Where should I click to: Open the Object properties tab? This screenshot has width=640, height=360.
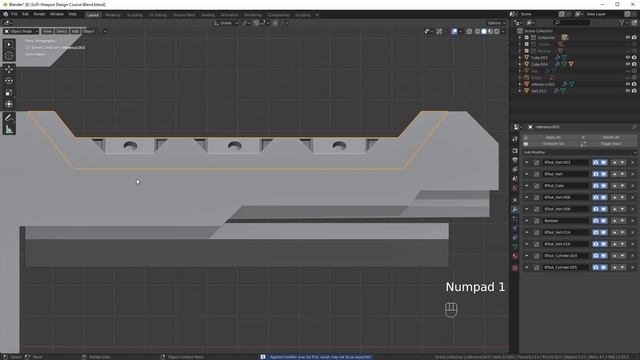515,200
